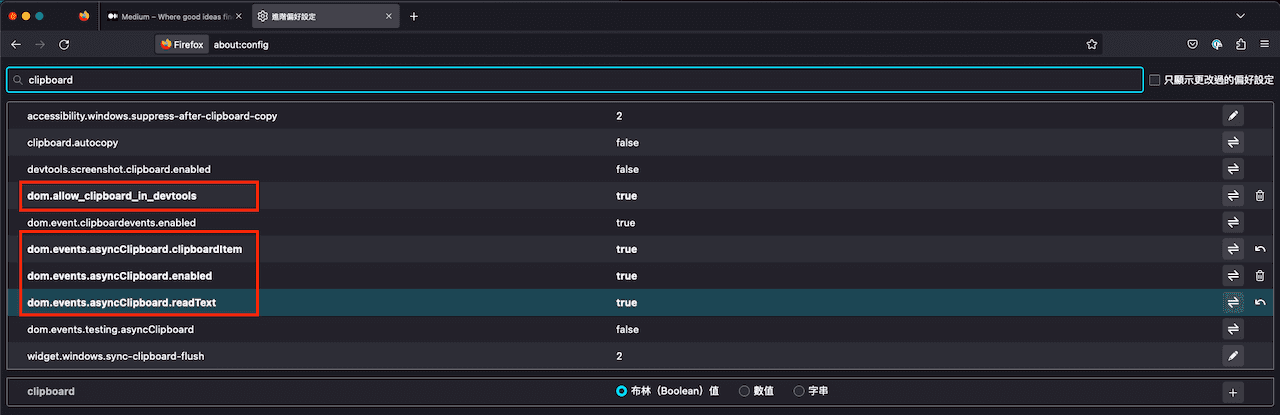
Task: Open a new tab with plus button
Action: click(414, 16)
